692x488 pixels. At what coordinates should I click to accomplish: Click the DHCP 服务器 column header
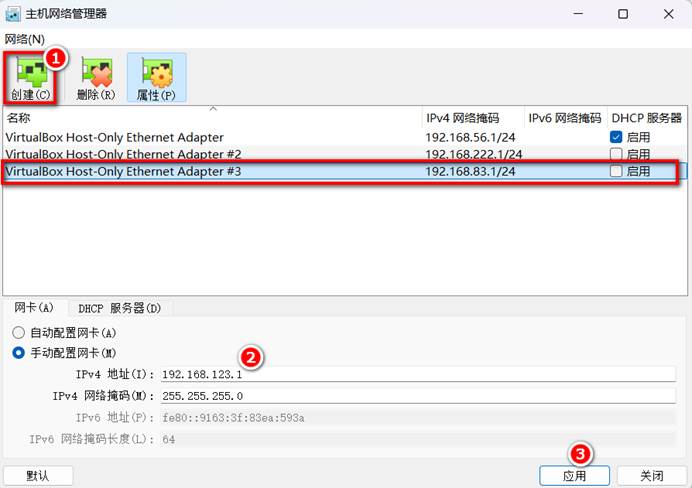[647, 118]
